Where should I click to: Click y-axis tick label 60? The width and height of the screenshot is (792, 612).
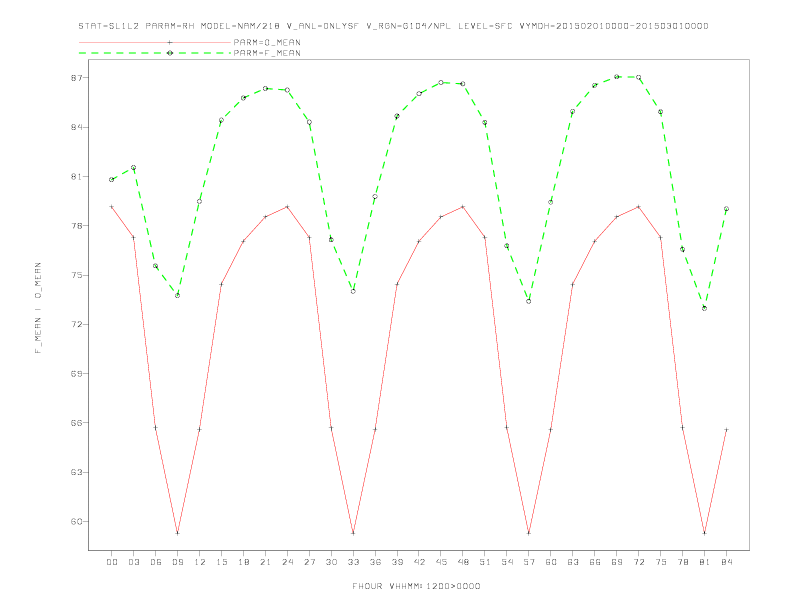click(77, 522)
